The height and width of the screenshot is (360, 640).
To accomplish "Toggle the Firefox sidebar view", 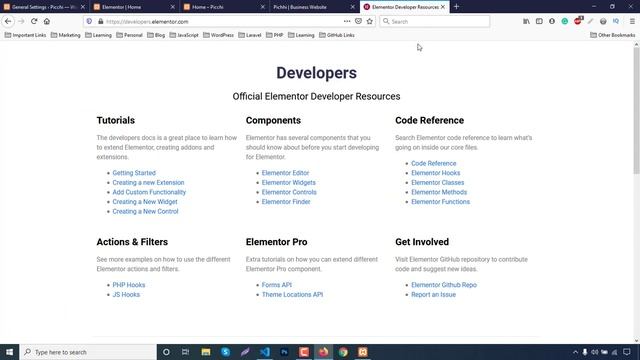I will (x=539, y=21).
